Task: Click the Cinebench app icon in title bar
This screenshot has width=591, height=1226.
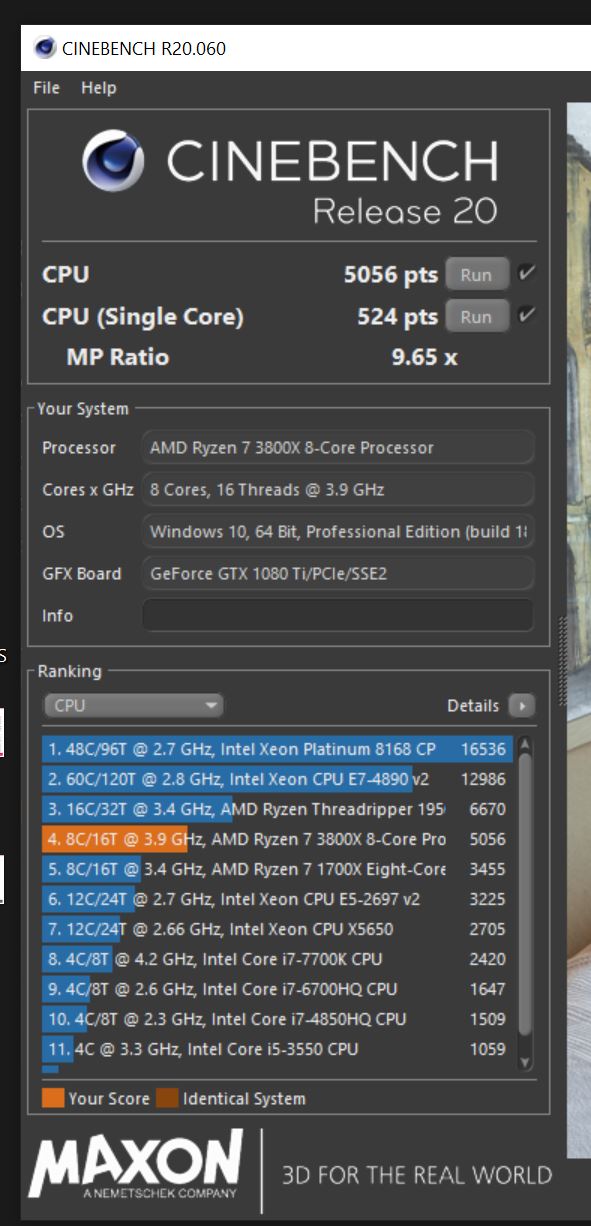Action: tap(44, 48)
